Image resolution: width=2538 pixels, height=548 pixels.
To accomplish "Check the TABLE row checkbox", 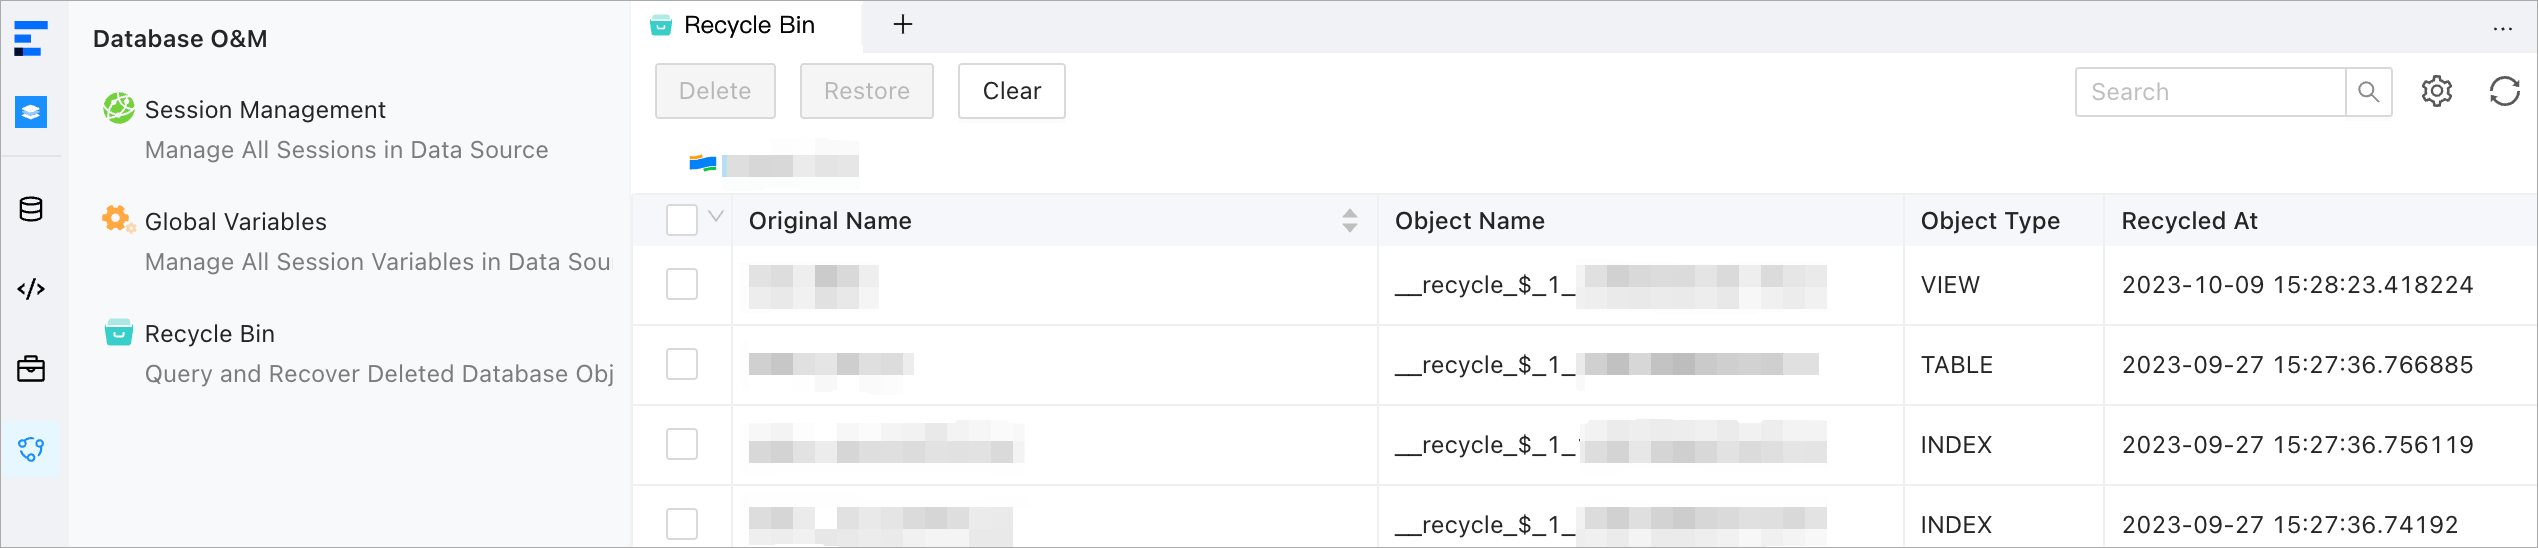I will point(682,364).
